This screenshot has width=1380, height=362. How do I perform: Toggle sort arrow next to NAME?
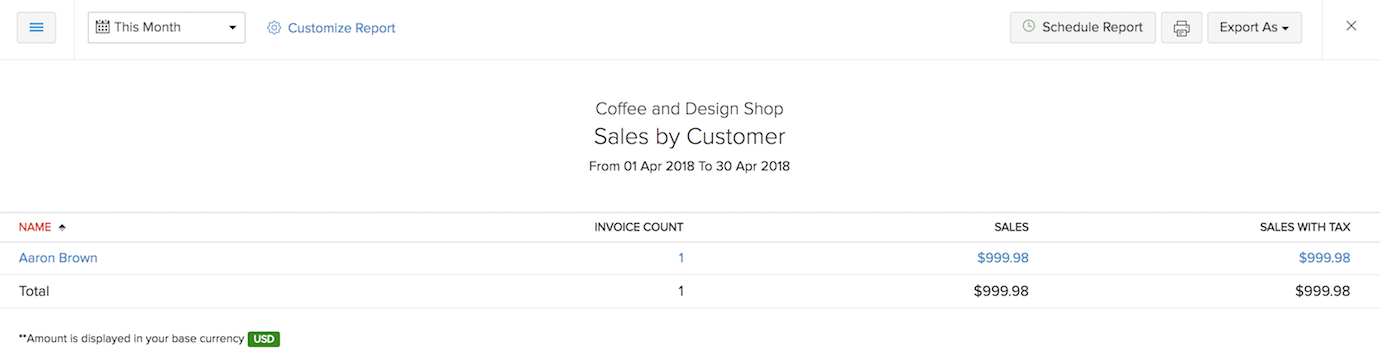(63, 227)
